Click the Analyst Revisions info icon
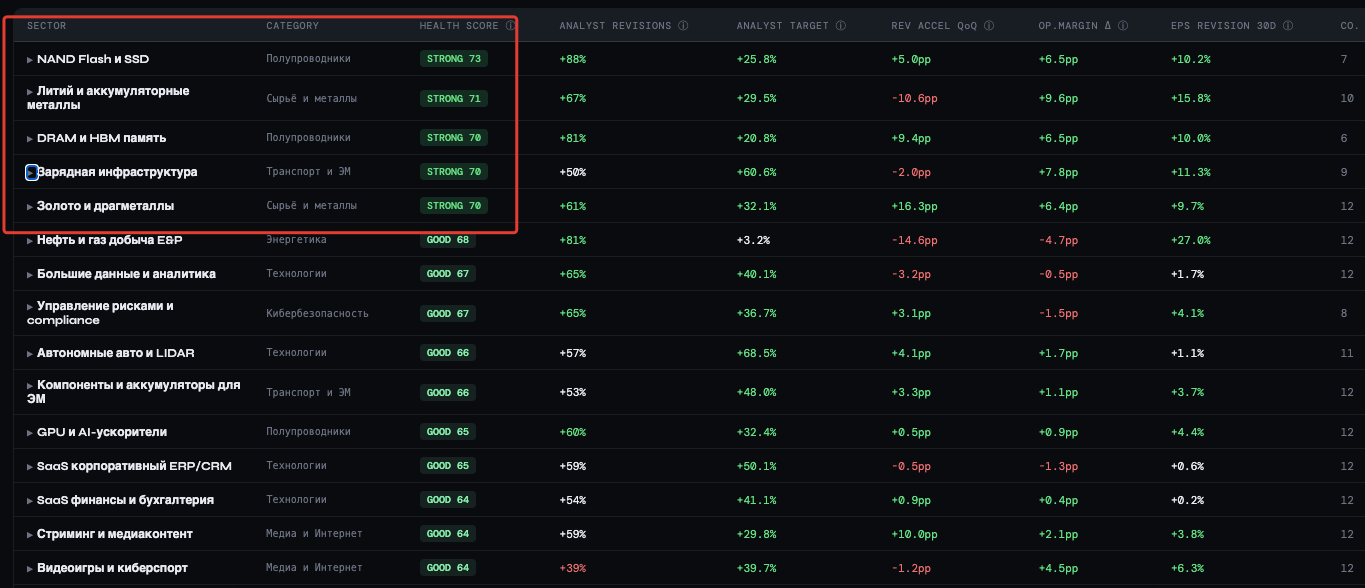The width and height of the screenshot is (1365, 588). point(683,26)
